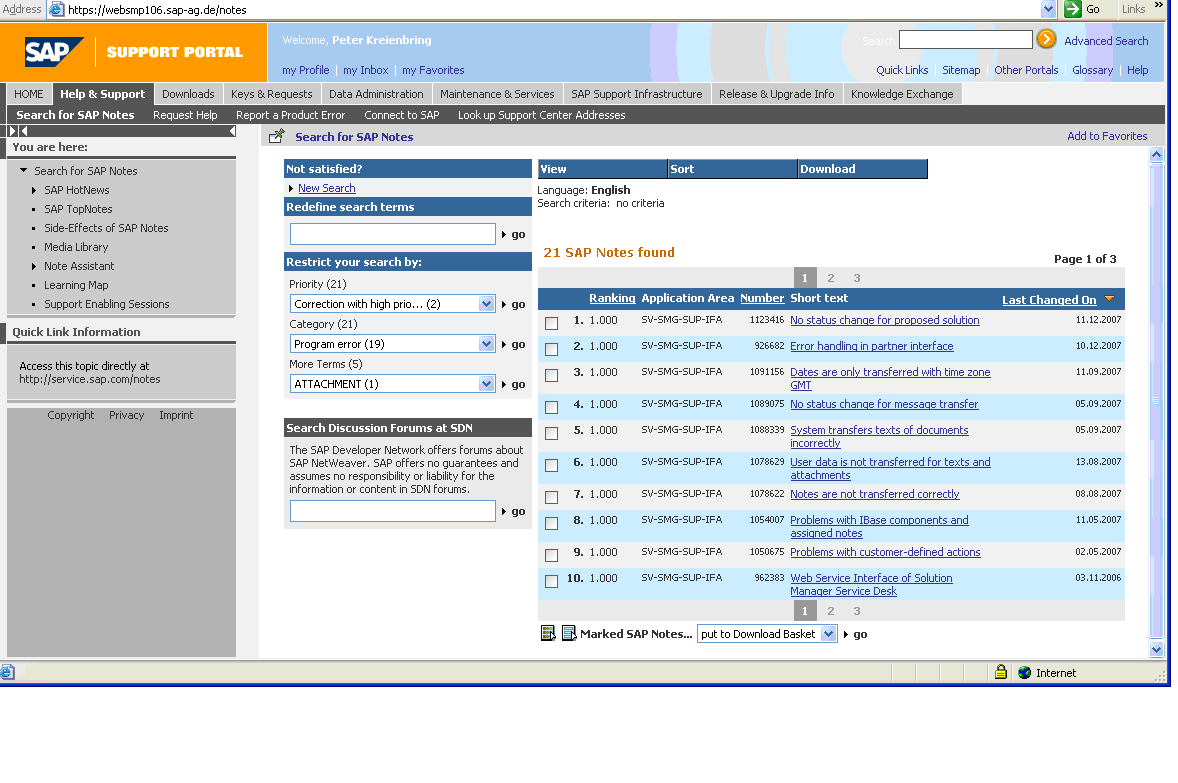Click the orange search arrow button
This screenshot has width=1178, height=783.
1046,39
